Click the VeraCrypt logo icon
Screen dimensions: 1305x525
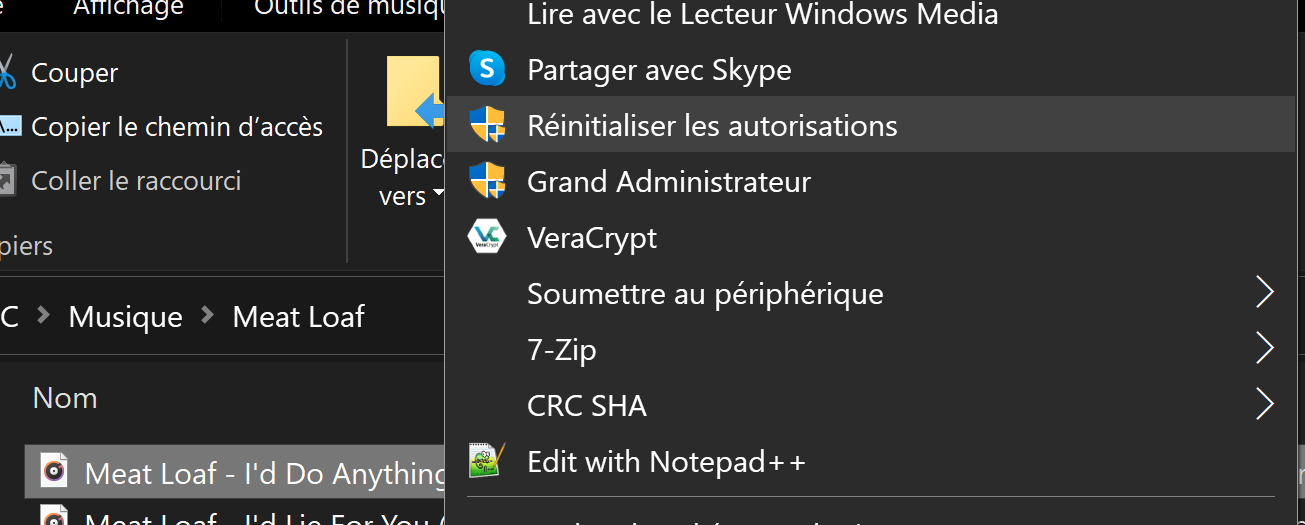click(487, 237)
